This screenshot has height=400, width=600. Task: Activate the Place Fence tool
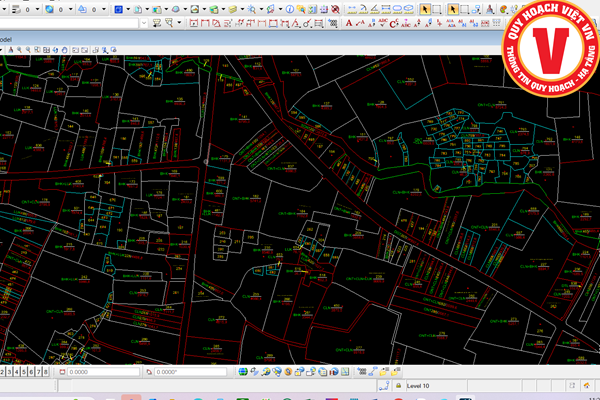click(x=439, y=8)
